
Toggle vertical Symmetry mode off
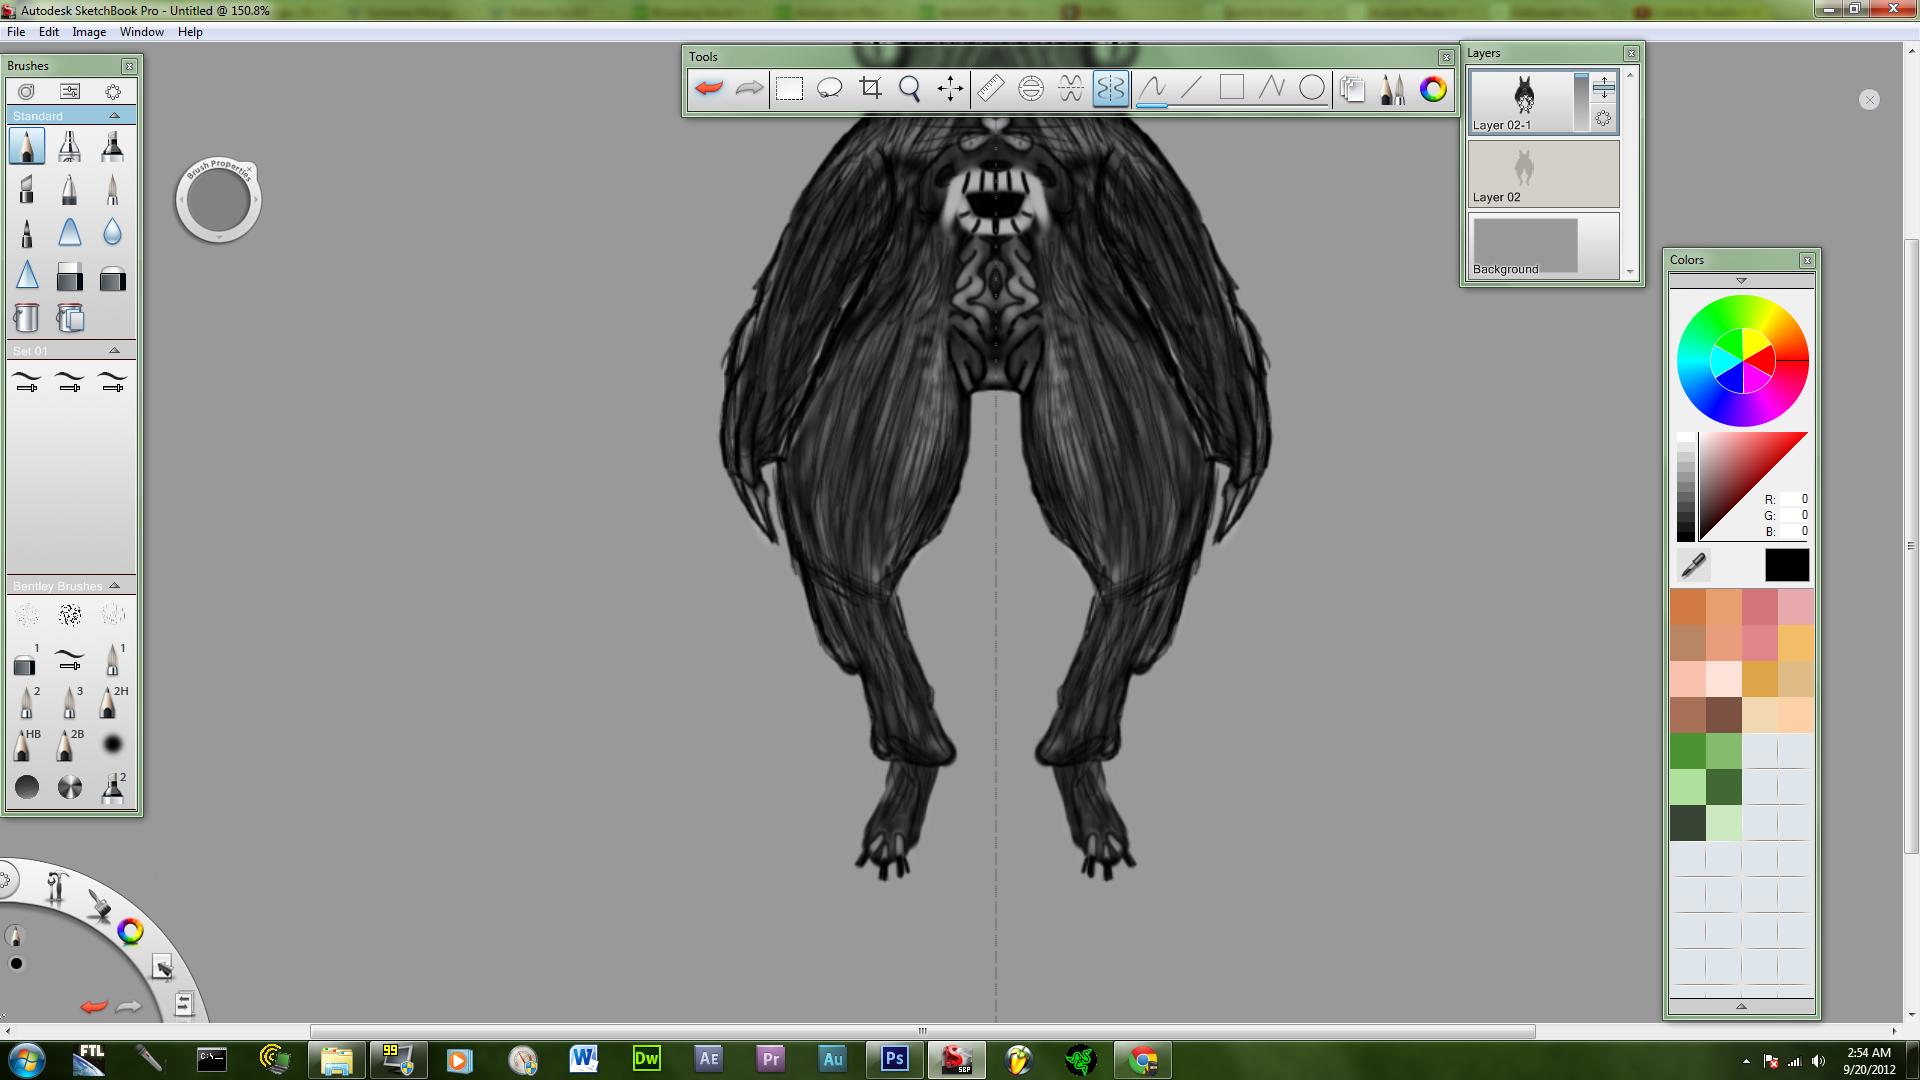point(1111,88)
